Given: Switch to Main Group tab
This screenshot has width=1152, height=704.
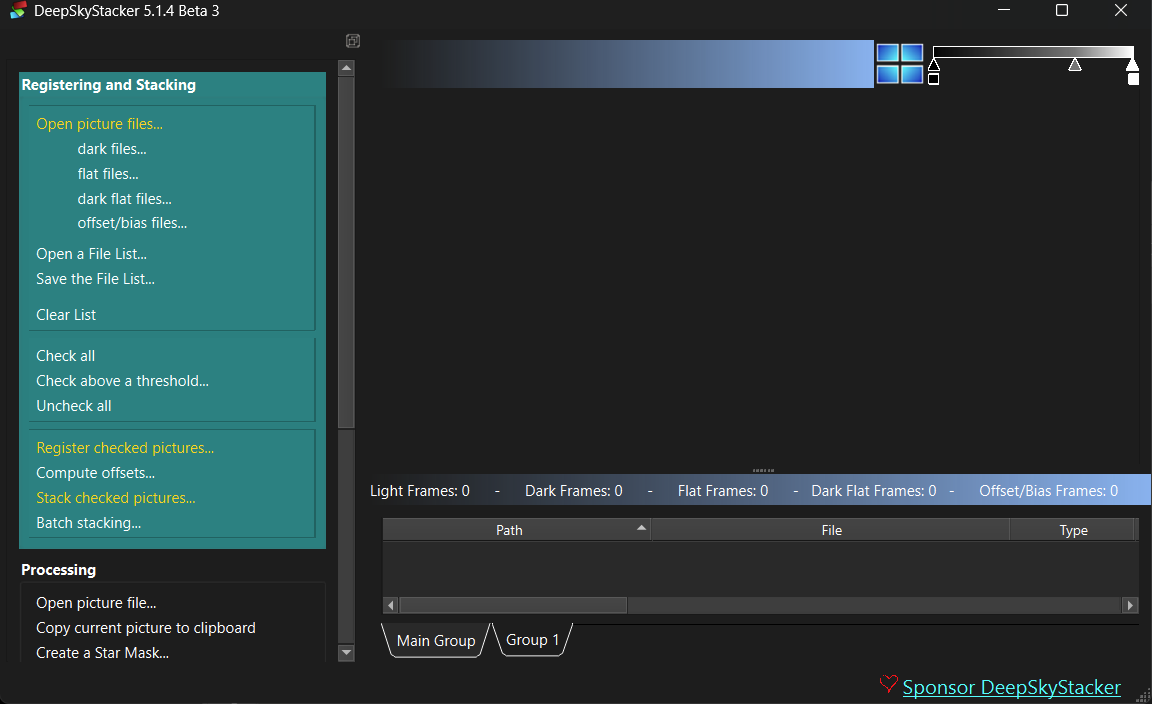Looking at the screenshot, I should point(436,641).
